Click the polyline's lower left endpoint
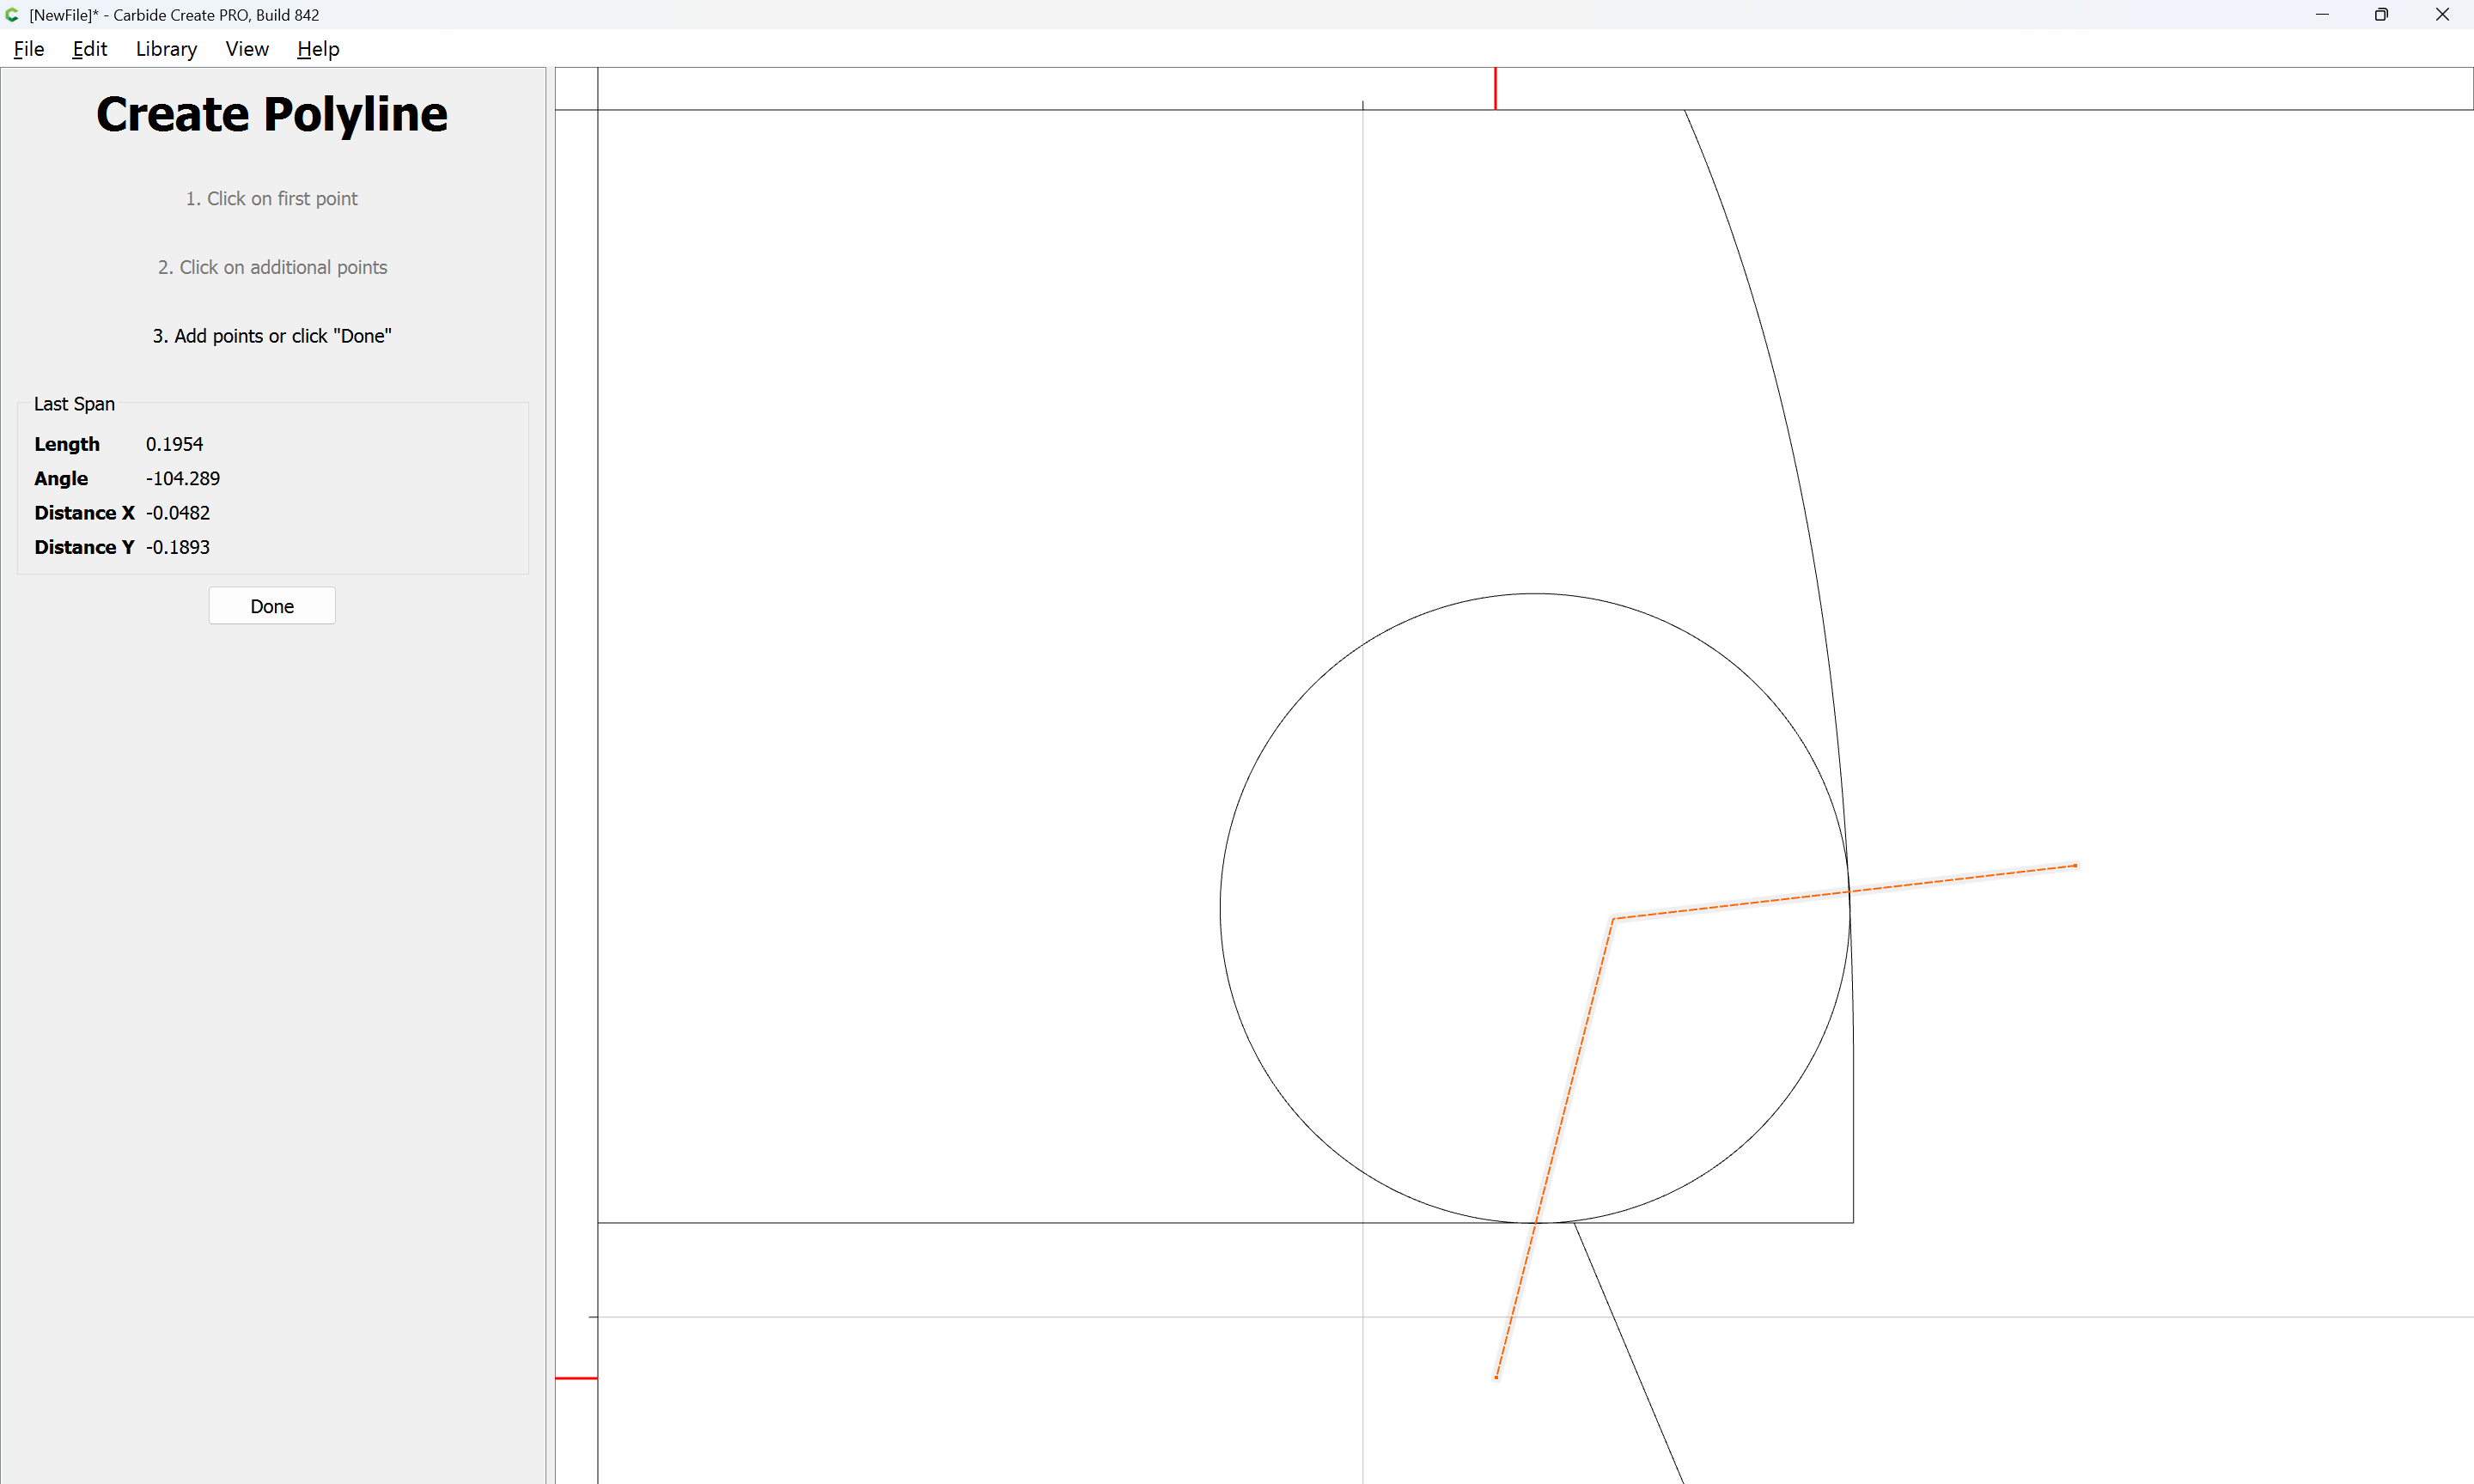The image size is (2474, 1484). tap(1496, 1378)
